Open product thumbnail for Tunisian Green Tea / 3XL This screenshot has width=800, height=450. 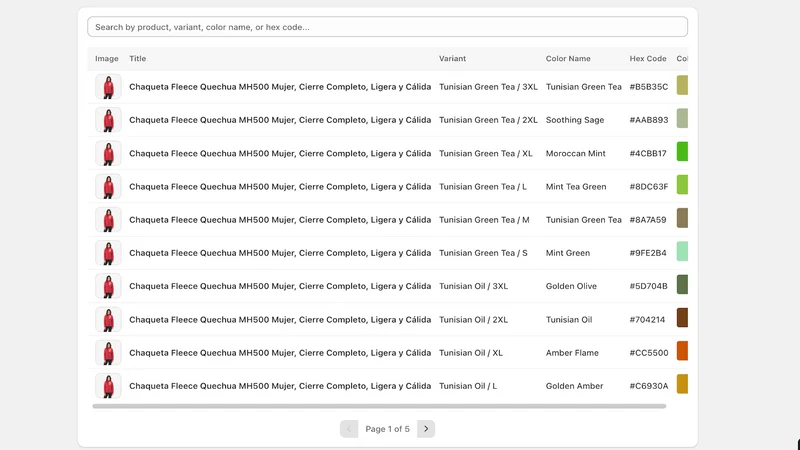pos(108,87)
